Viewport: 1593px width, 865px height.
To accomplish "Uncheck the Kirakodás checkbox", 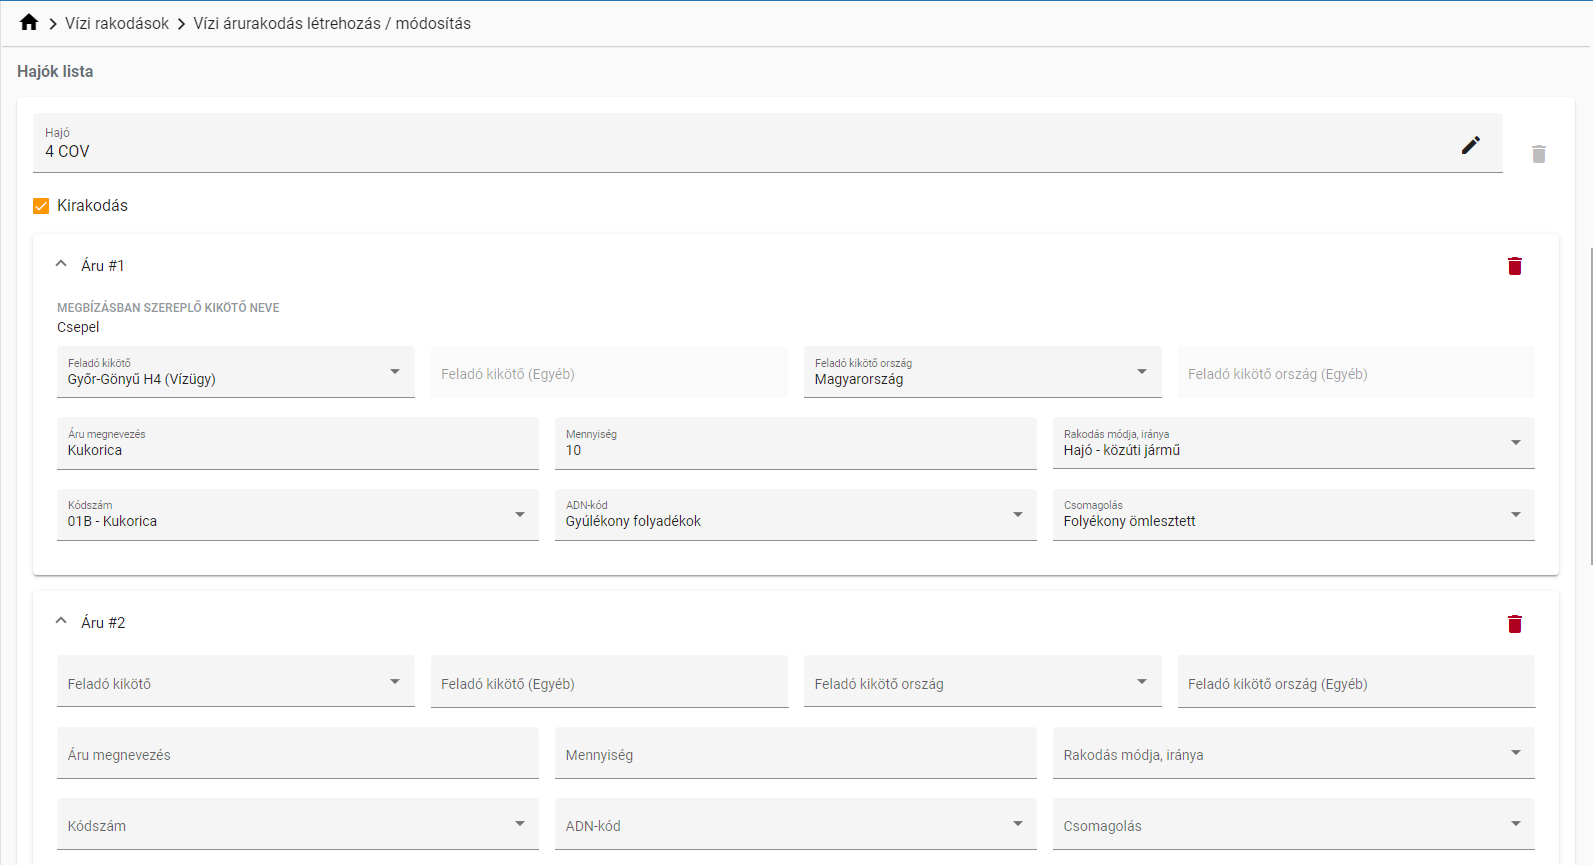I will click(x=41, y=206).
